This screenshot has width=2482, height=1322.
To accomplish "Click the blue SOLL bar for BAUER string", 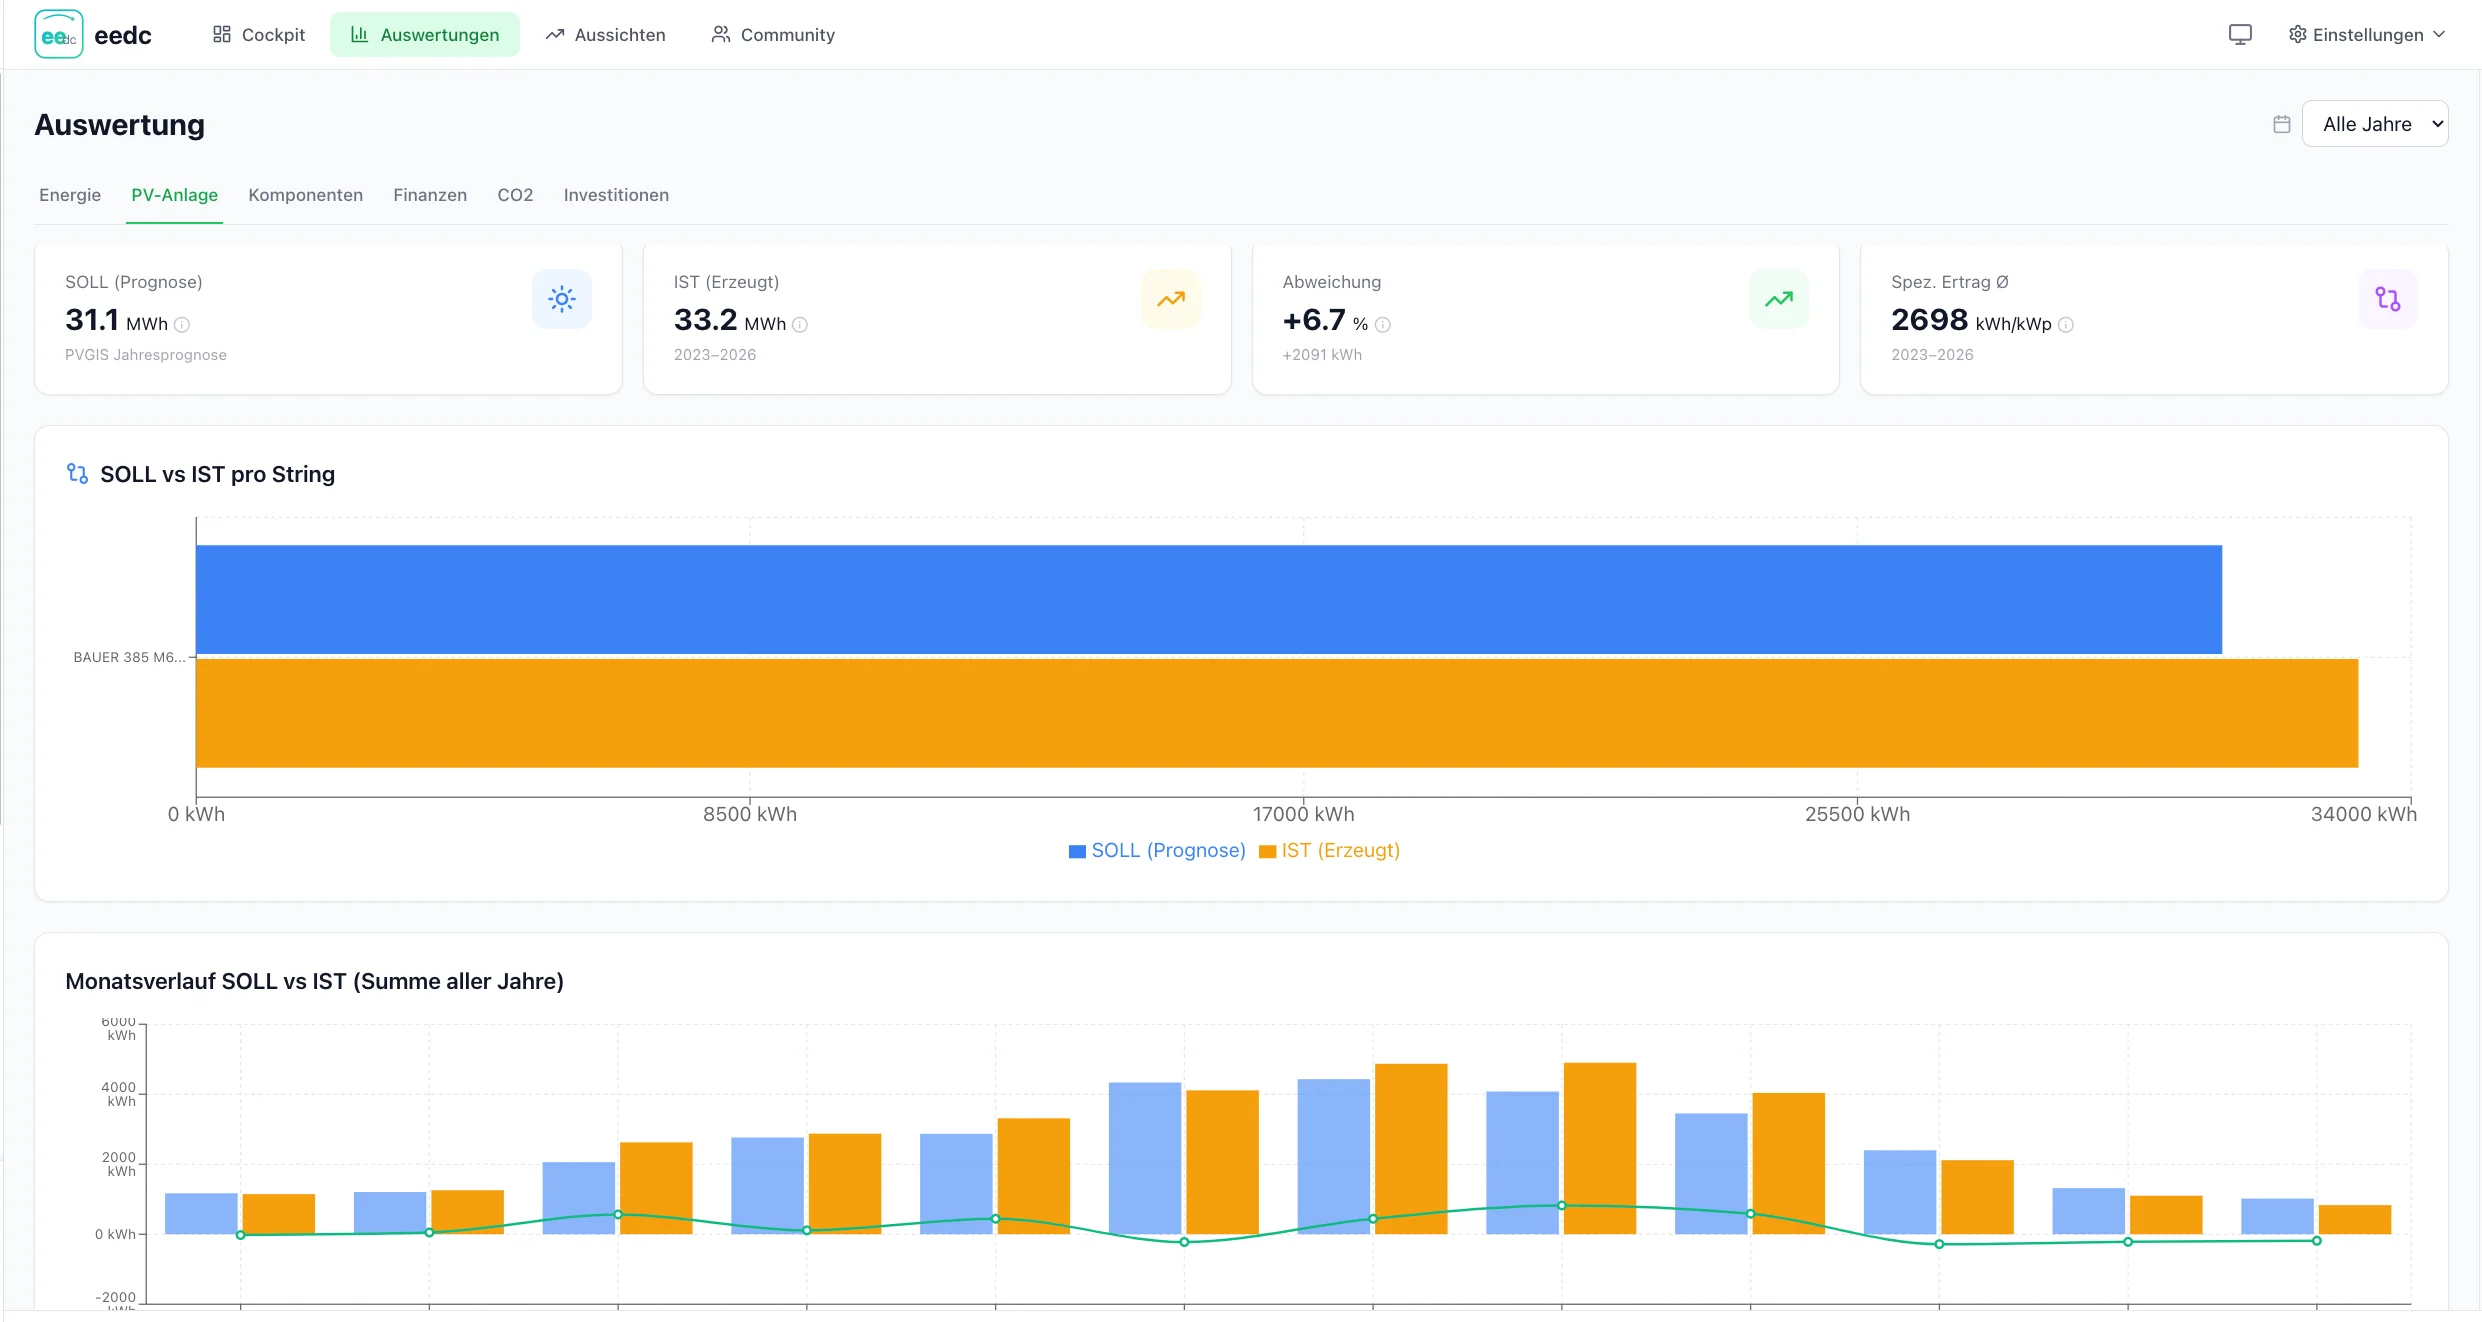I will pos(1208,599).
